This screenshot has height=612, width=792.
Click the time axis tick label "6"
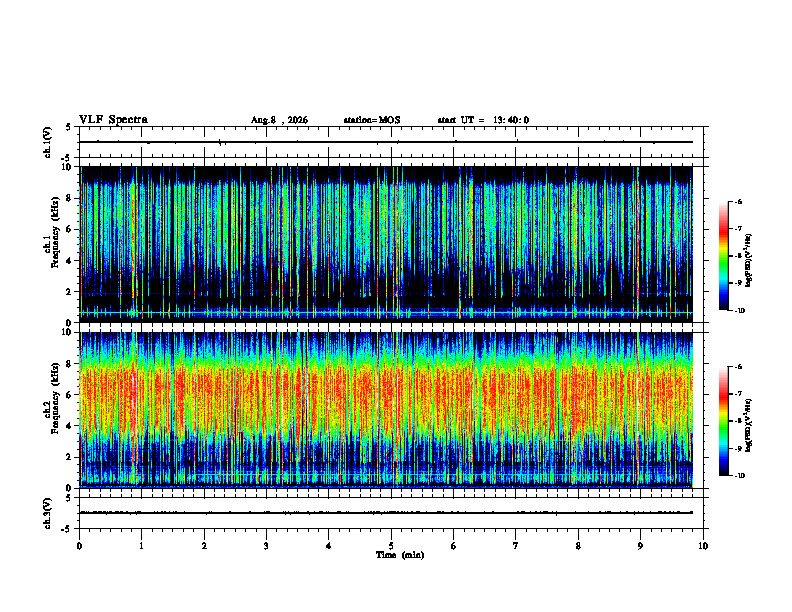coord(454,546)
